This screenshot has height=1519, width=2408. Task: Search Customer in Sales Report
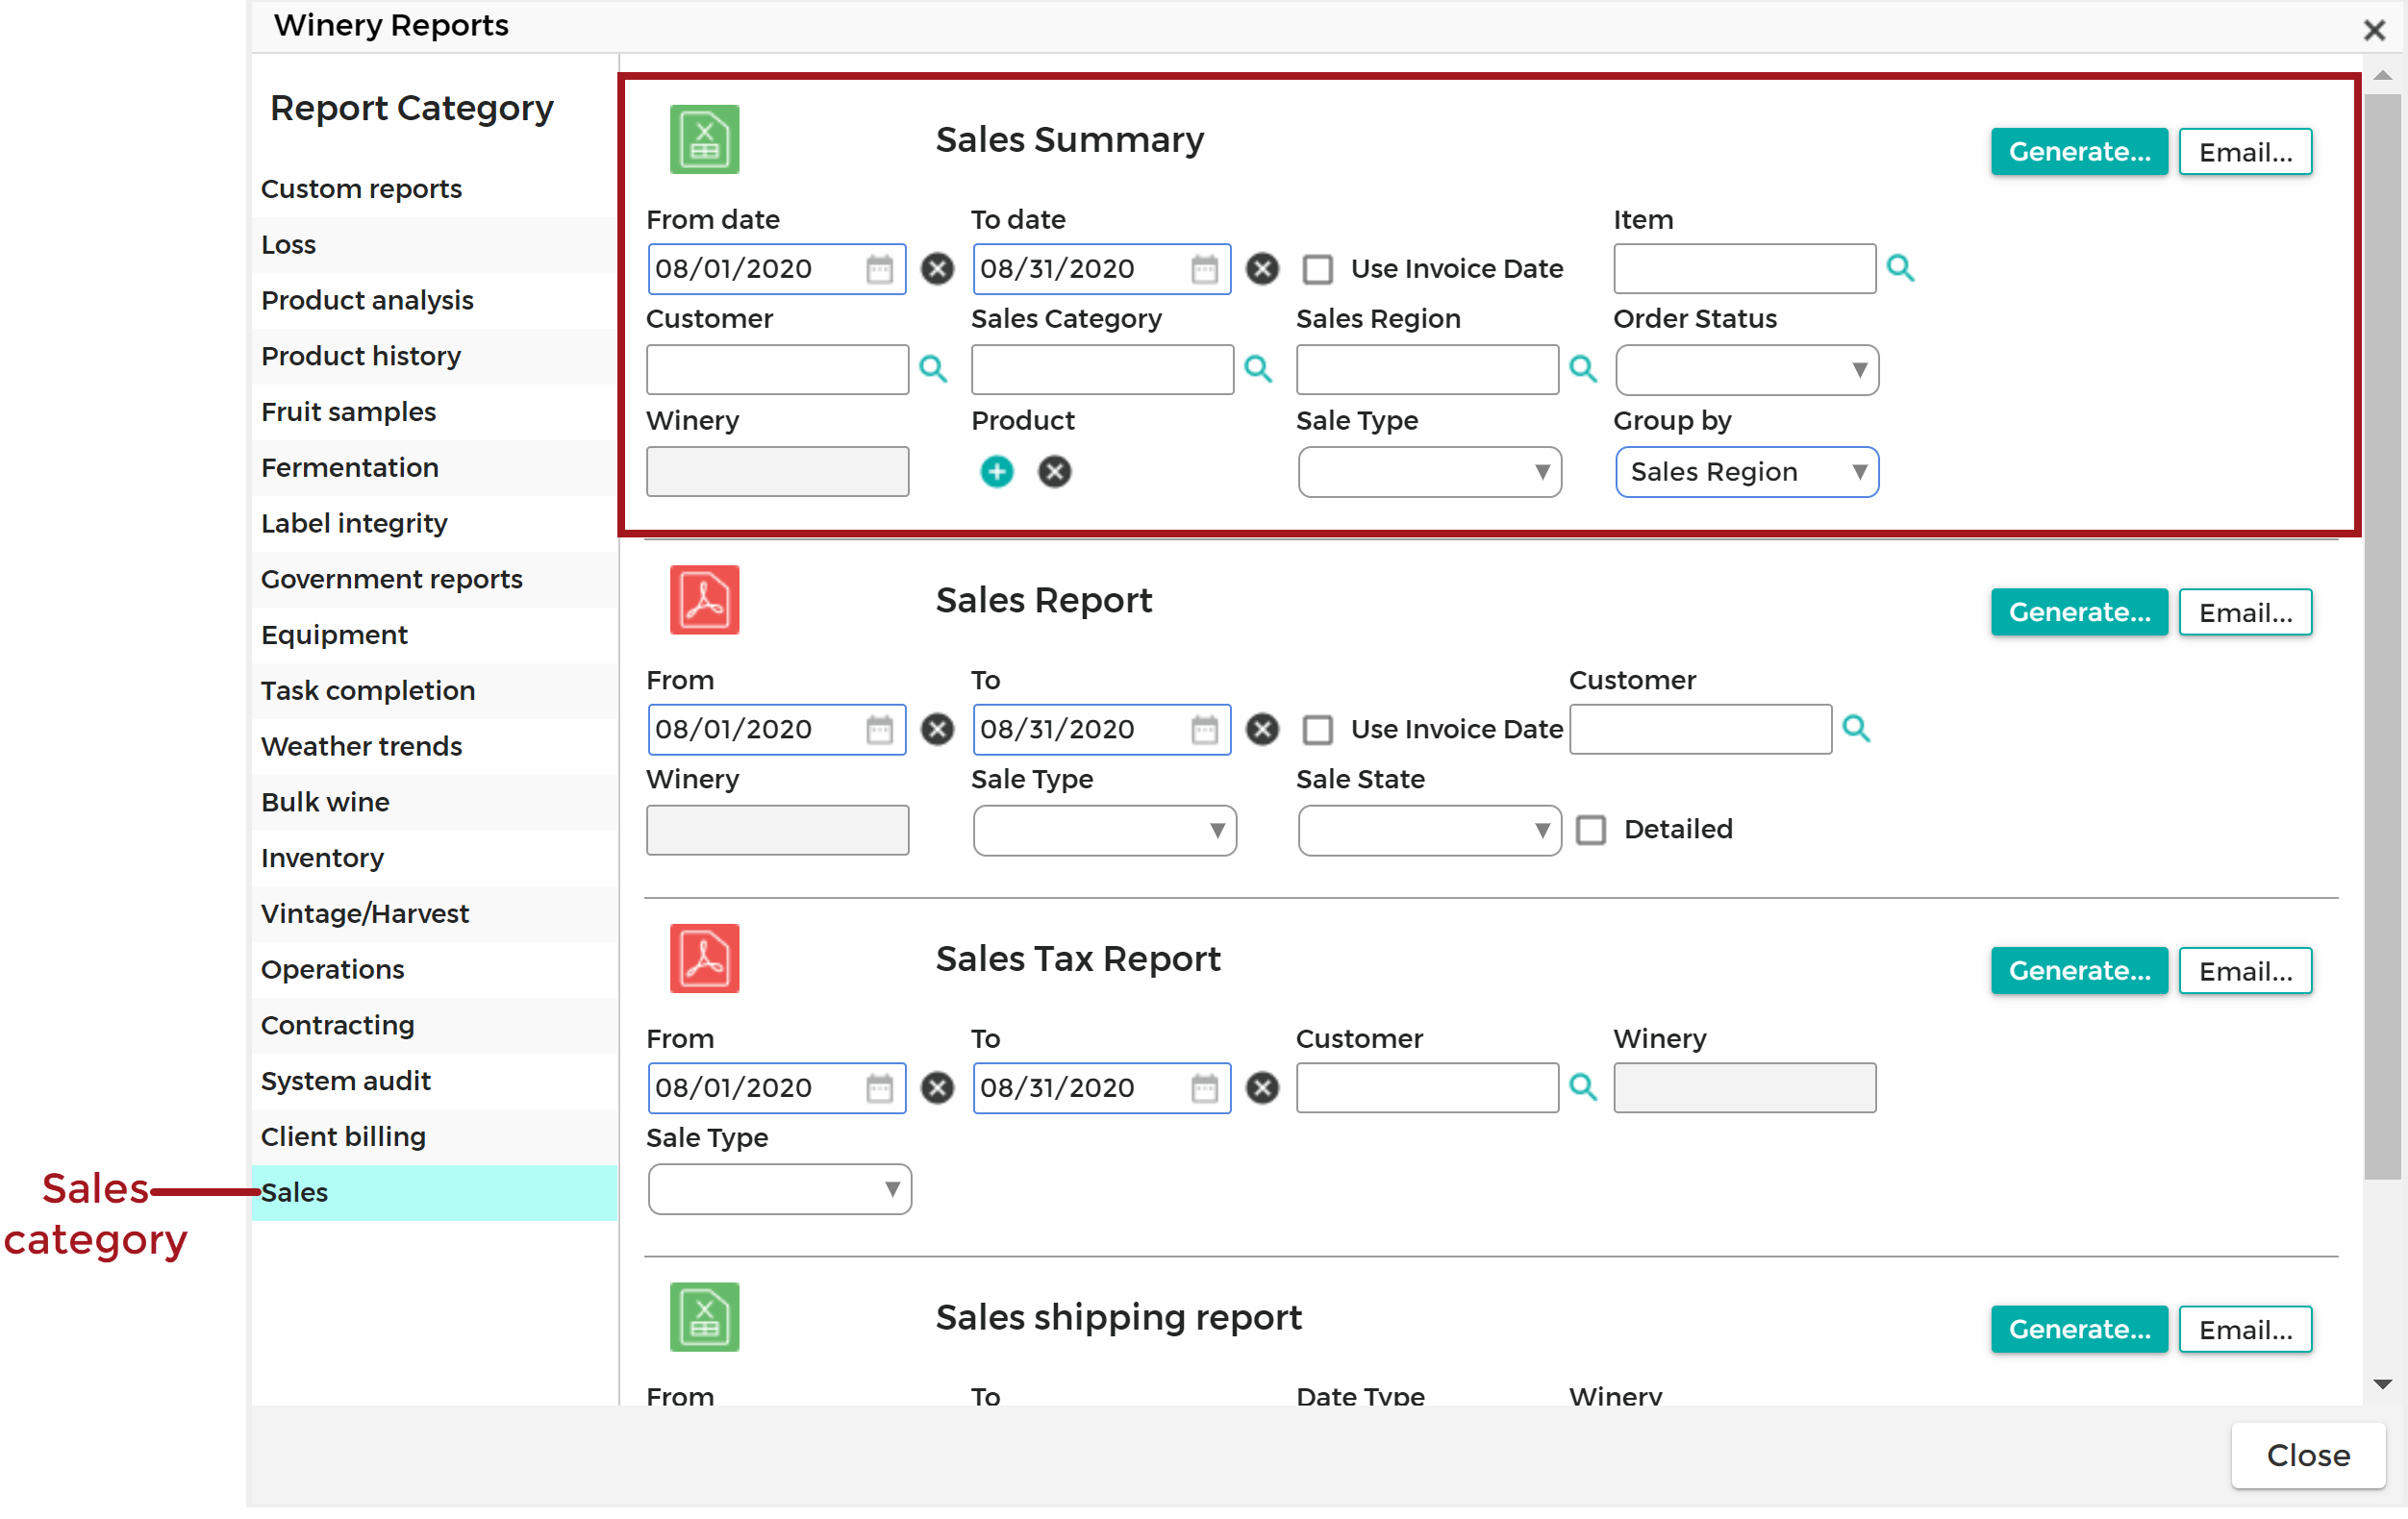(1856, 728)
